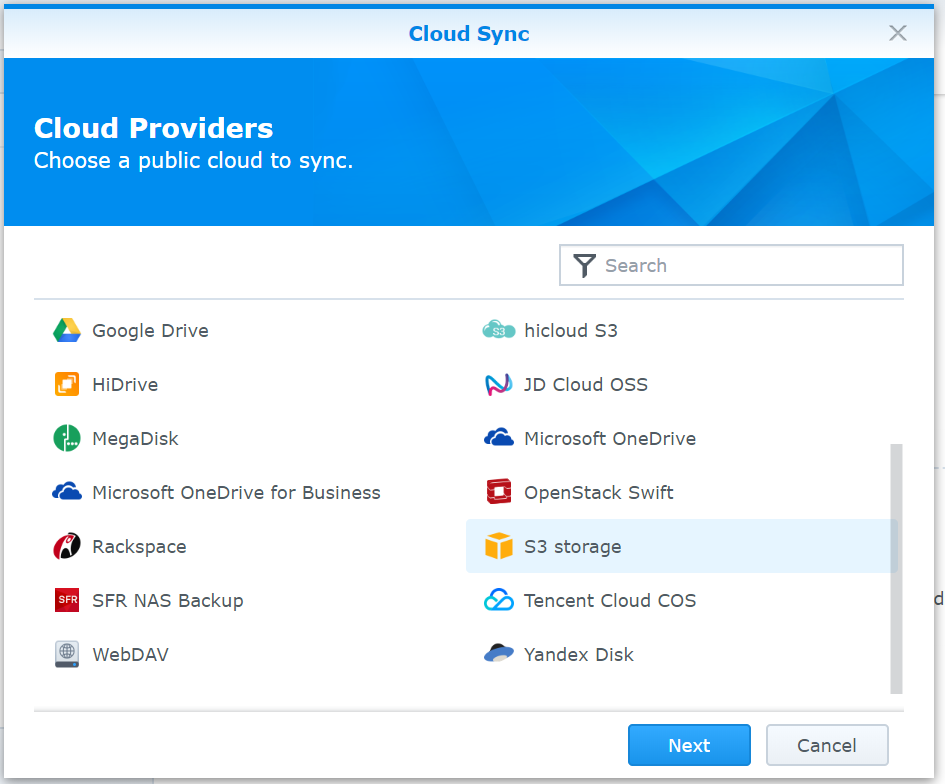Click the Rackspace logo icon

pyautogui.click(x=67, y=547)
